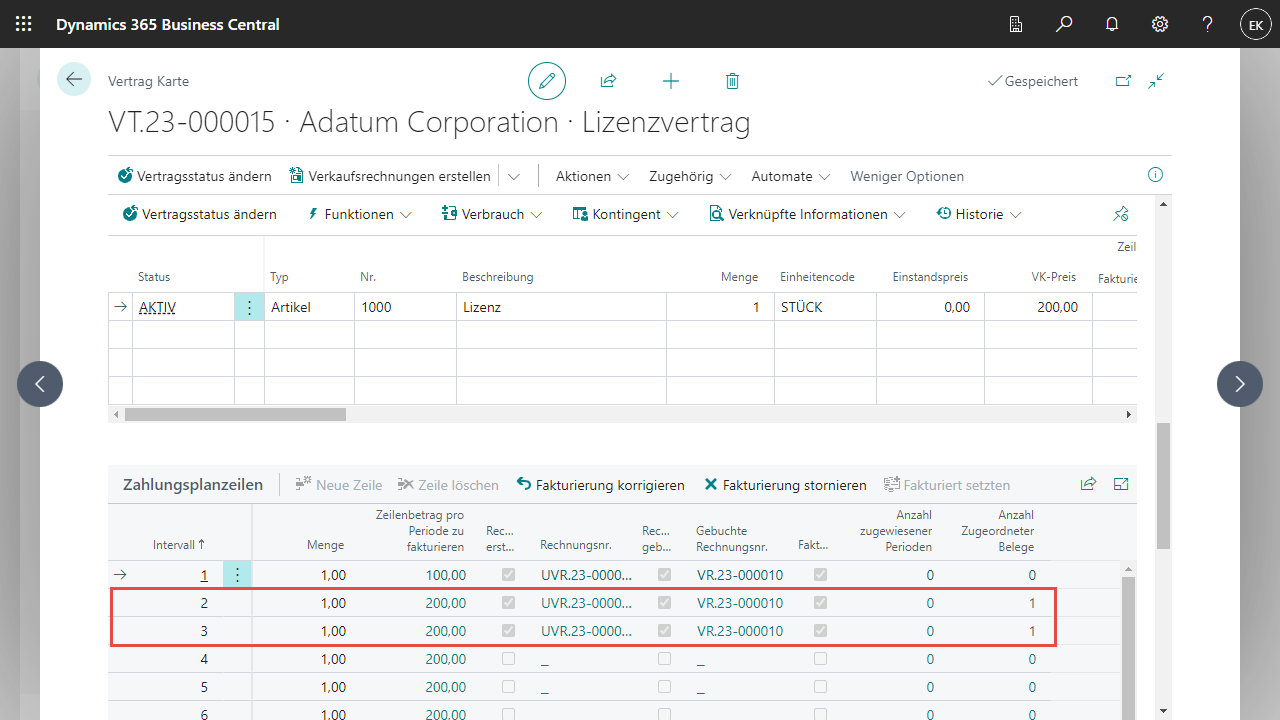Click the share icon in header

click(x=608, y=81)
